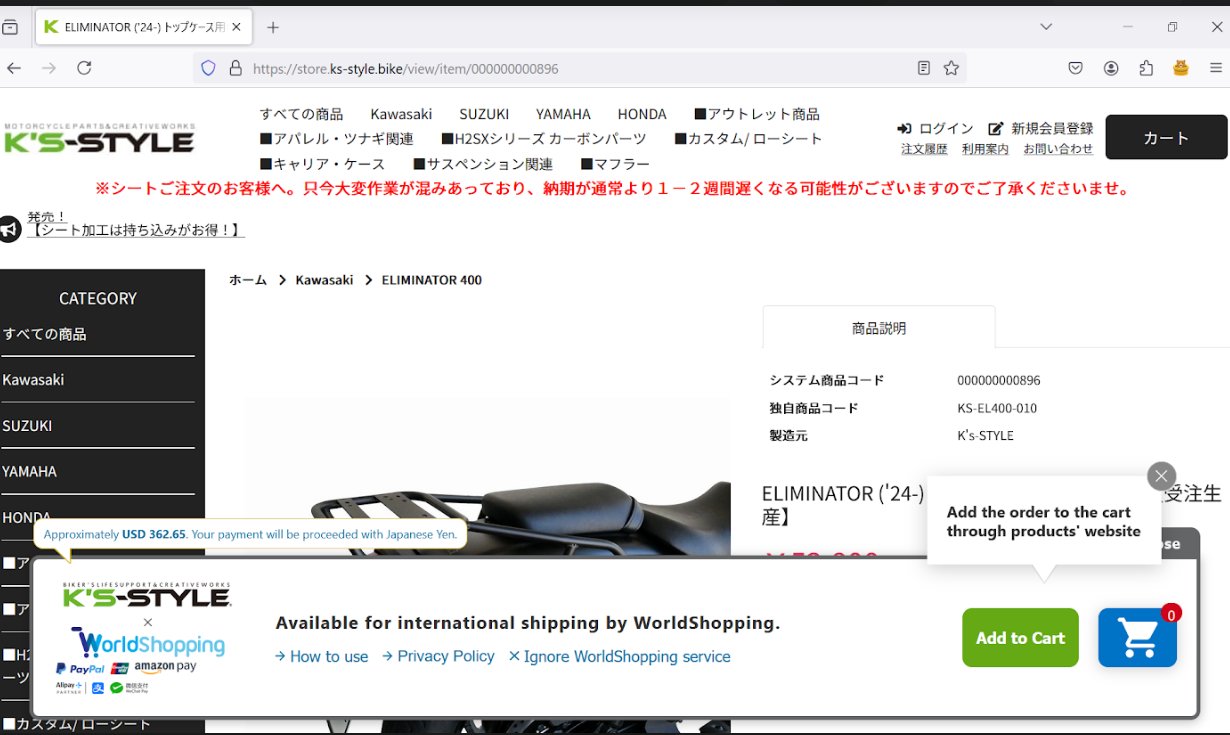Click the site padlock icon
Viewport: 1230px width, 735px height.
coord(236,68)
